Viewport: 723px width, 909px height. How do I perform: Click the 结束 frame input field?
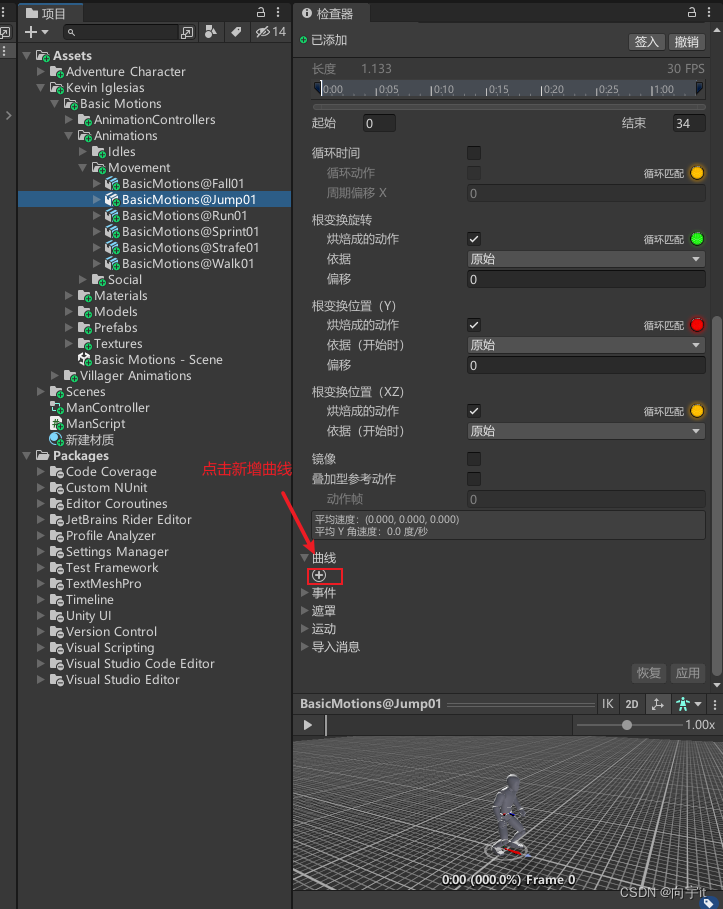click(689, 123)
